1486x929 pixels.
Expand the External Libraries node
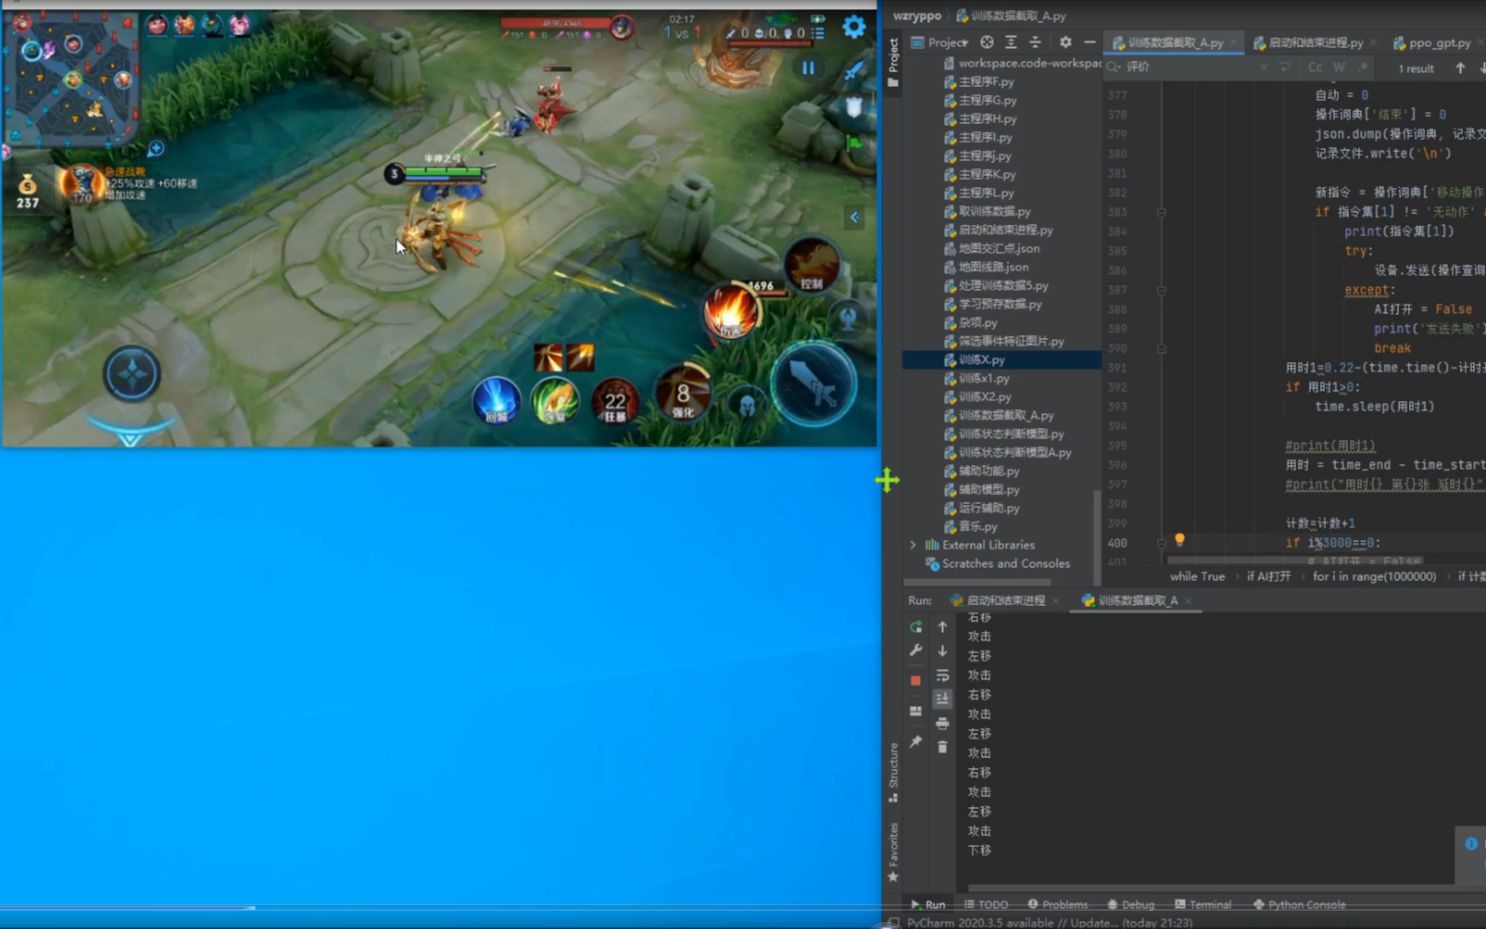coord(913,545)
